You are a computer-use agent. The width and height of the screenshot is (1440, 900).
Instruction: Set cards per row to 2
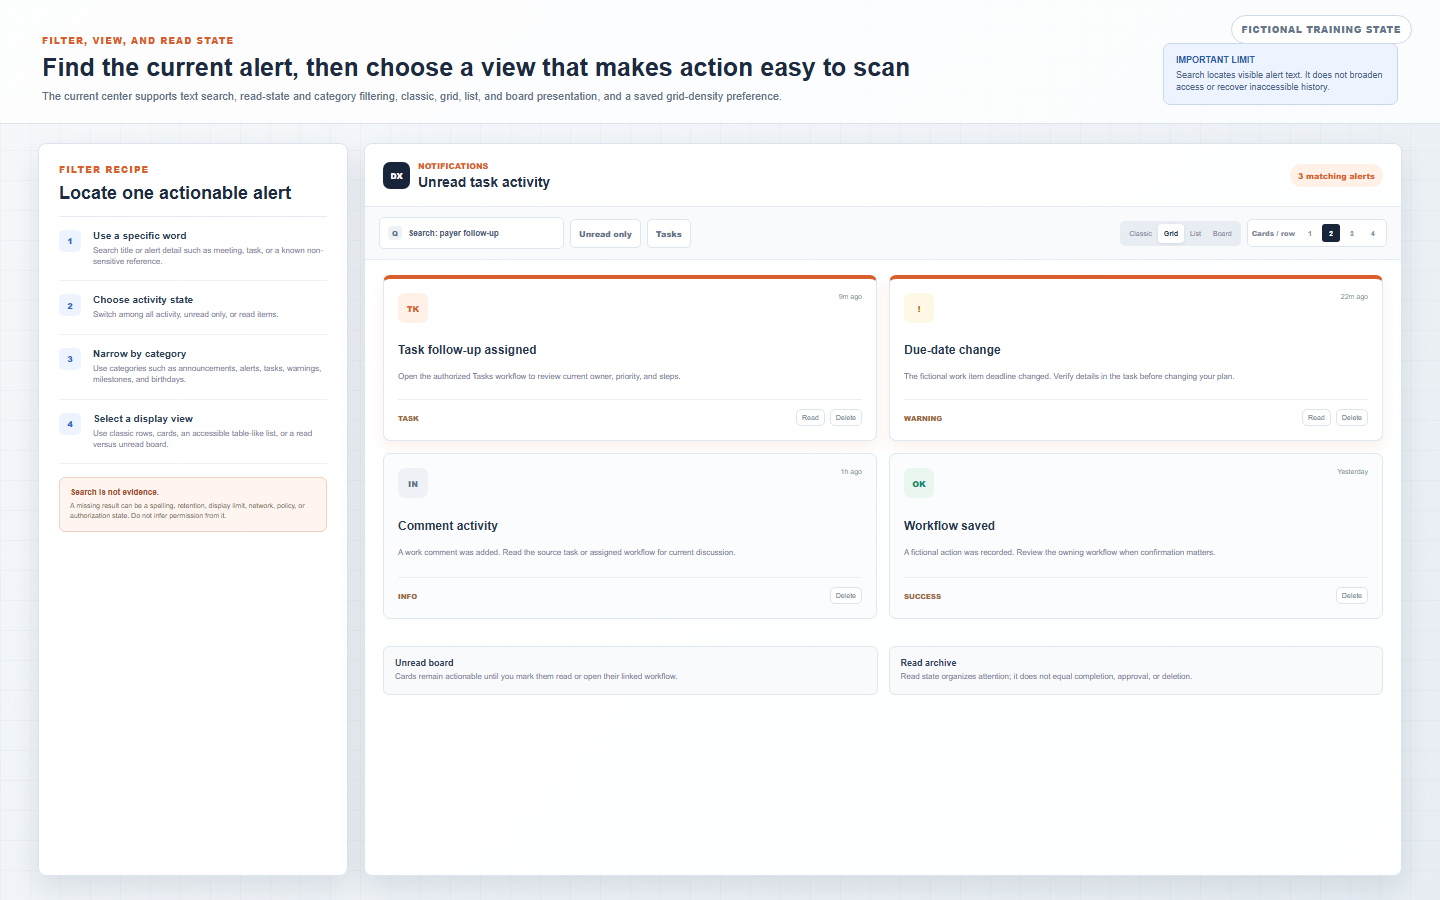1331,233
